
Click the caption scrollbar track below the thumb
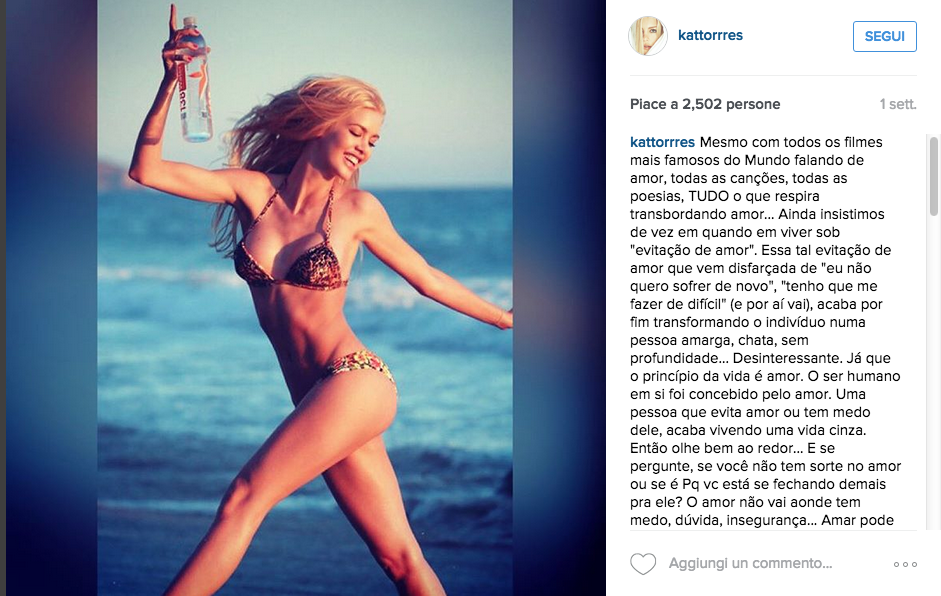point(933,372)
